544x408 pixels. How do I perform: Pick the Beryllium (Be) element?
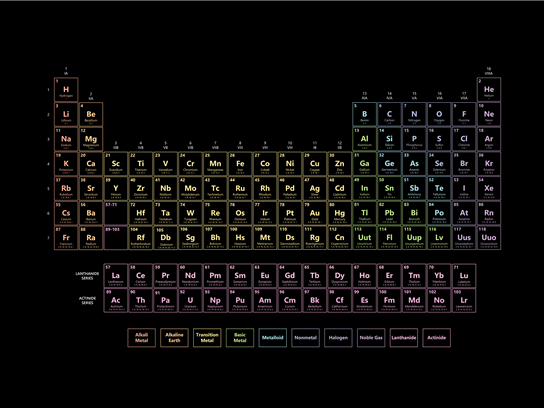(91, 114)
